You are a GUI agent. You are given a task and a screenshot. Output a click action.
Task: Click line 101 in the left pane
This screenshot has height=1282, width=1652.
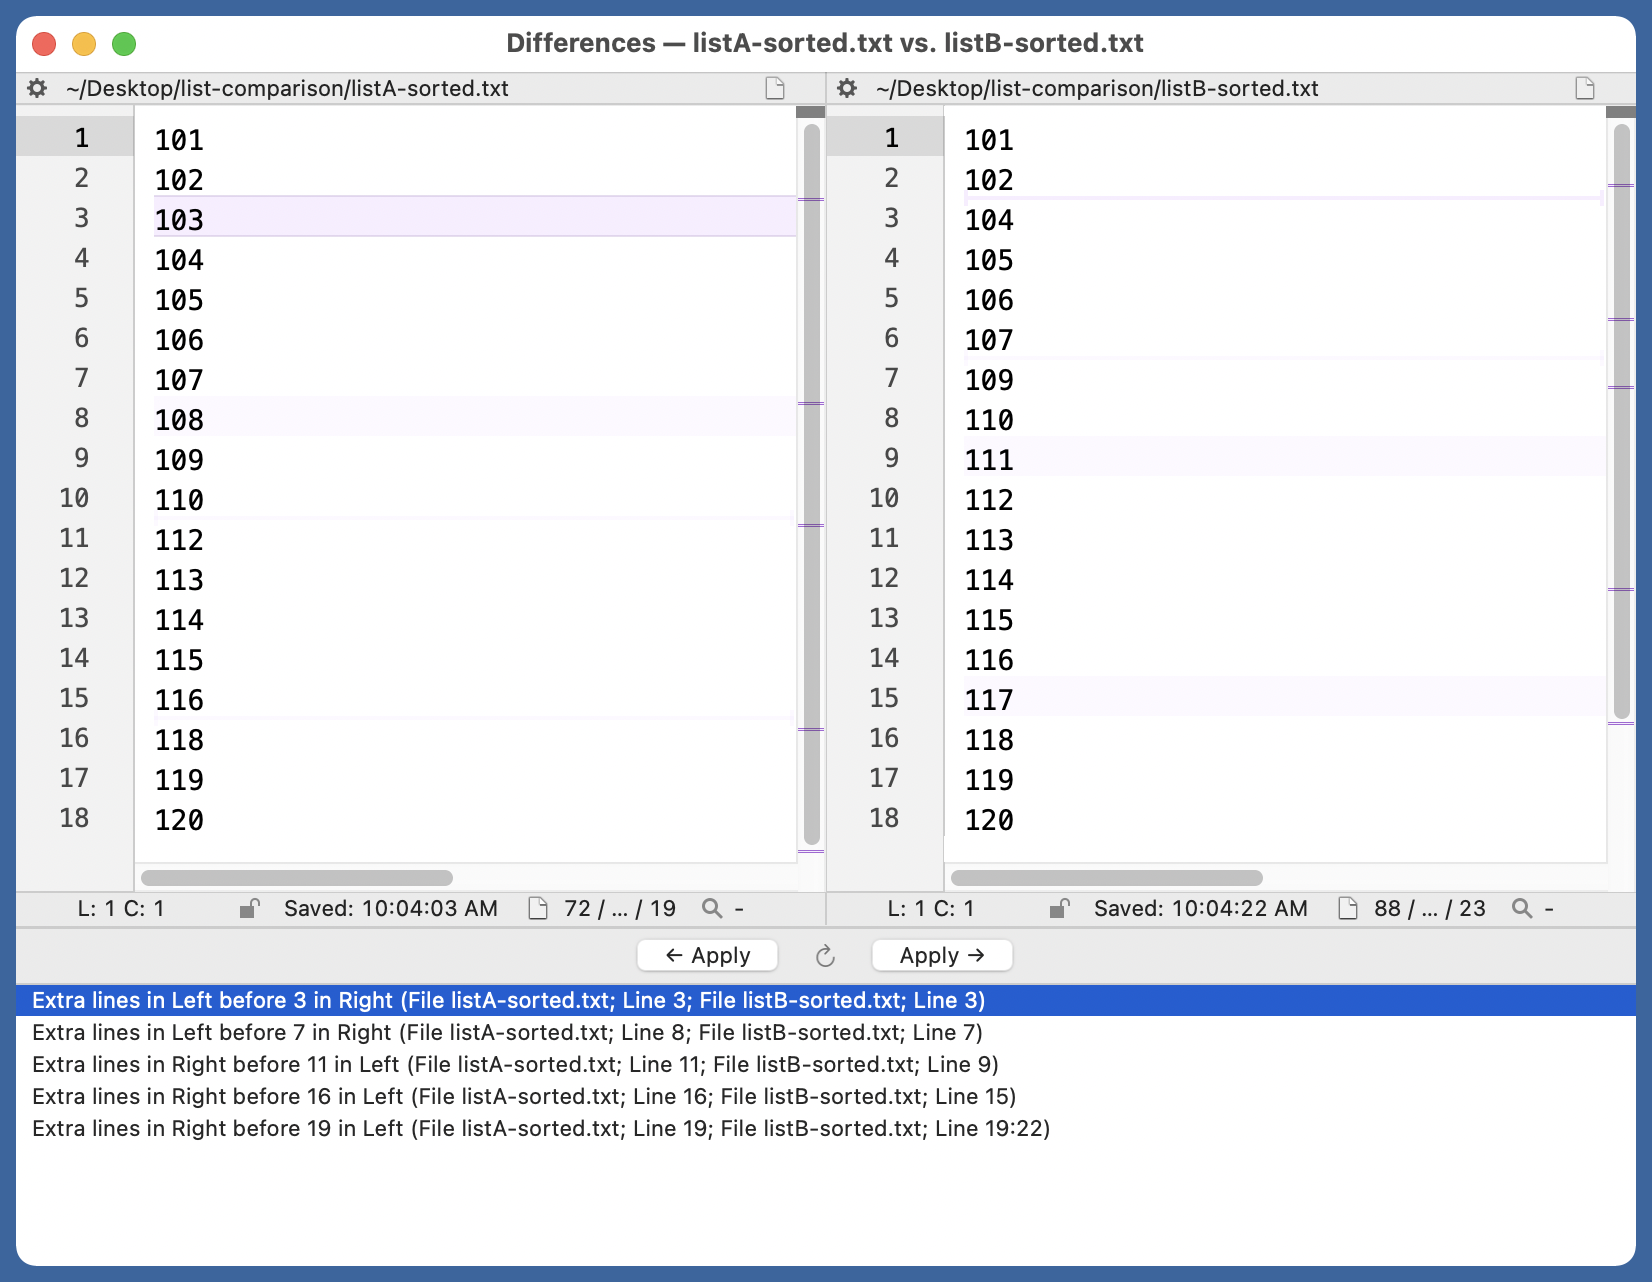179,140
